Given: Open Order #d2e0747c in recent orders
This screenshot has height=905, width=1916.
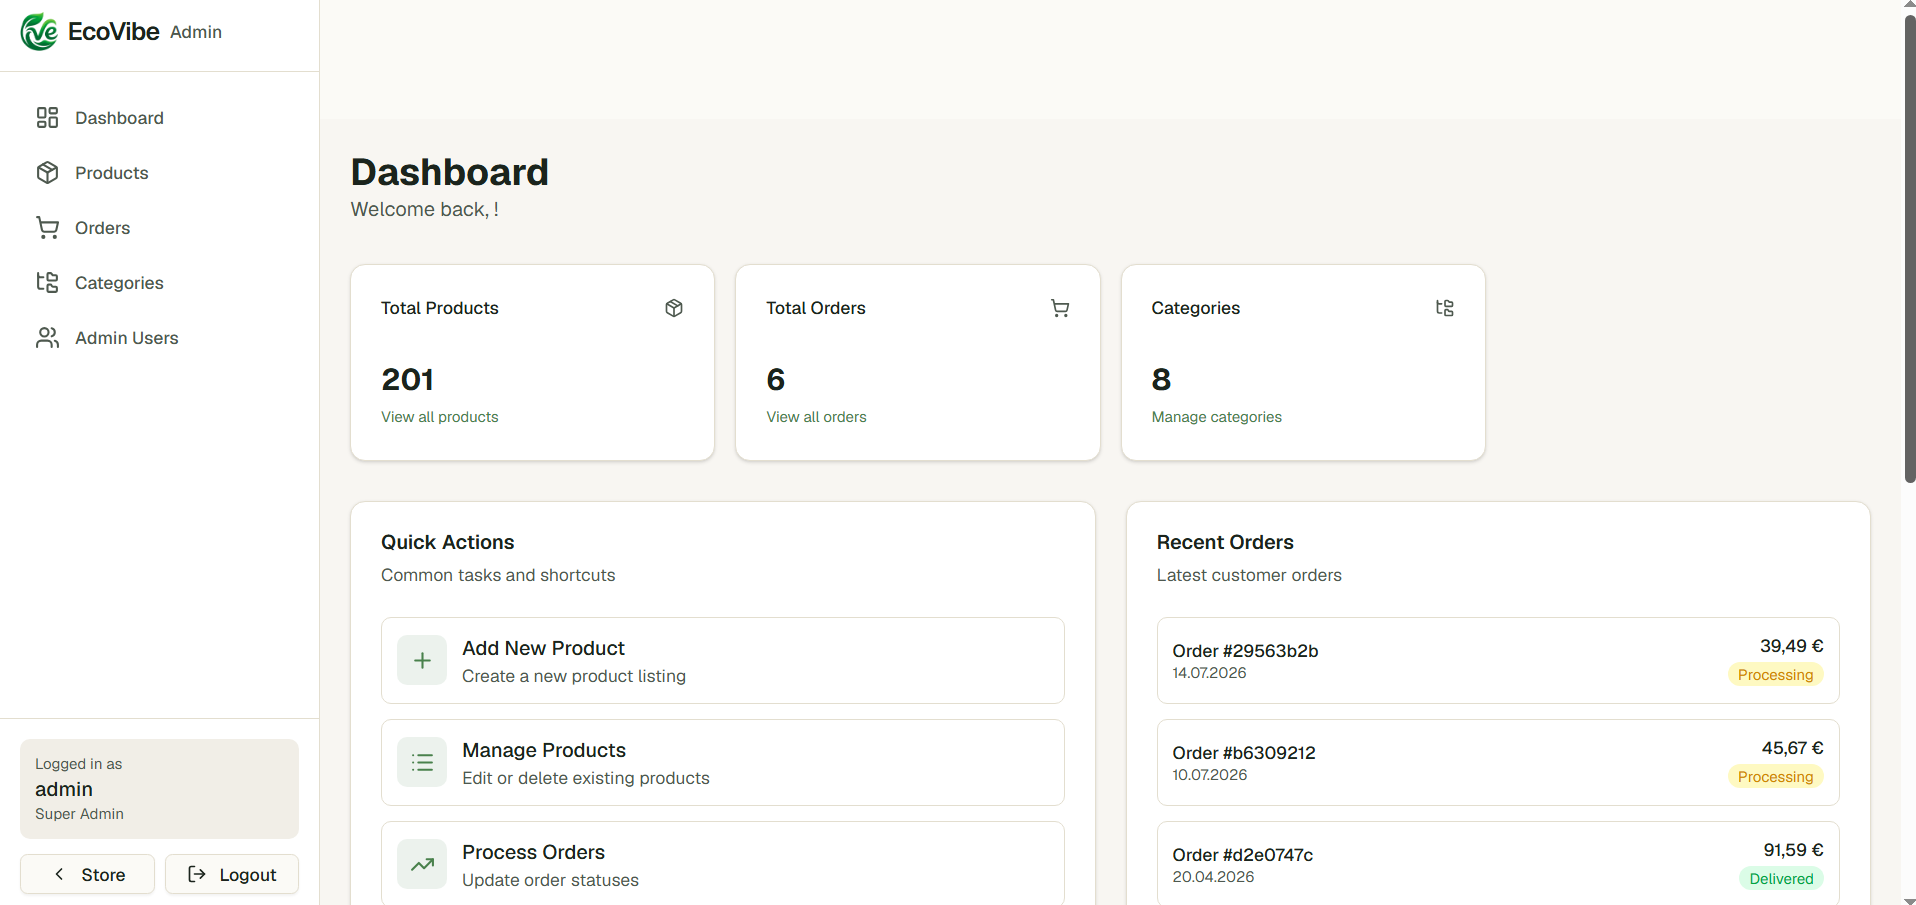Looking at the screenshot, I should click(x=1498, y=864).
